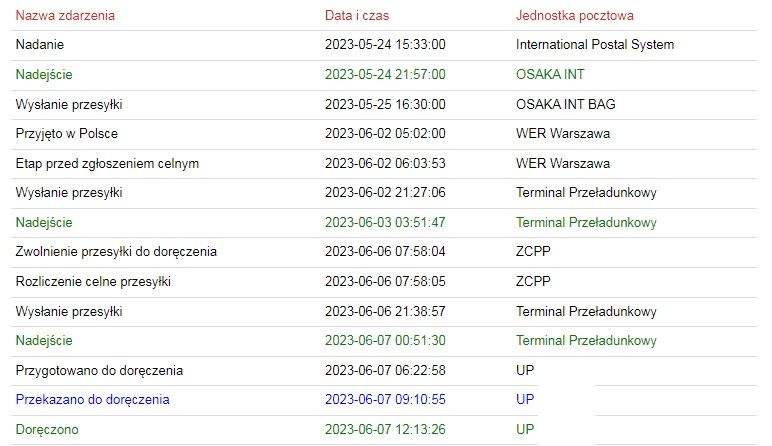772x446 pixels.
Task: Click the 'Nadejście' event dated 2023-06-03
Action: 44,223
